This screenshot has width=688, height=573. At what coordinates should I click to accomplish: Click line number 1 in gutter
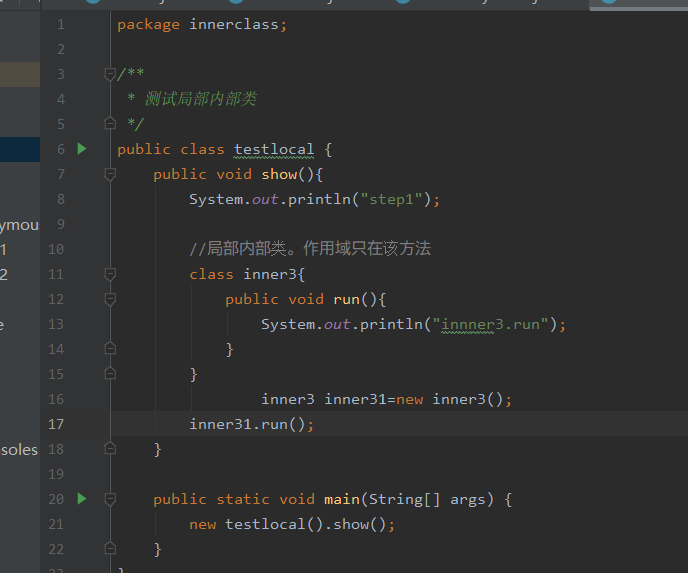pos(61,24)
